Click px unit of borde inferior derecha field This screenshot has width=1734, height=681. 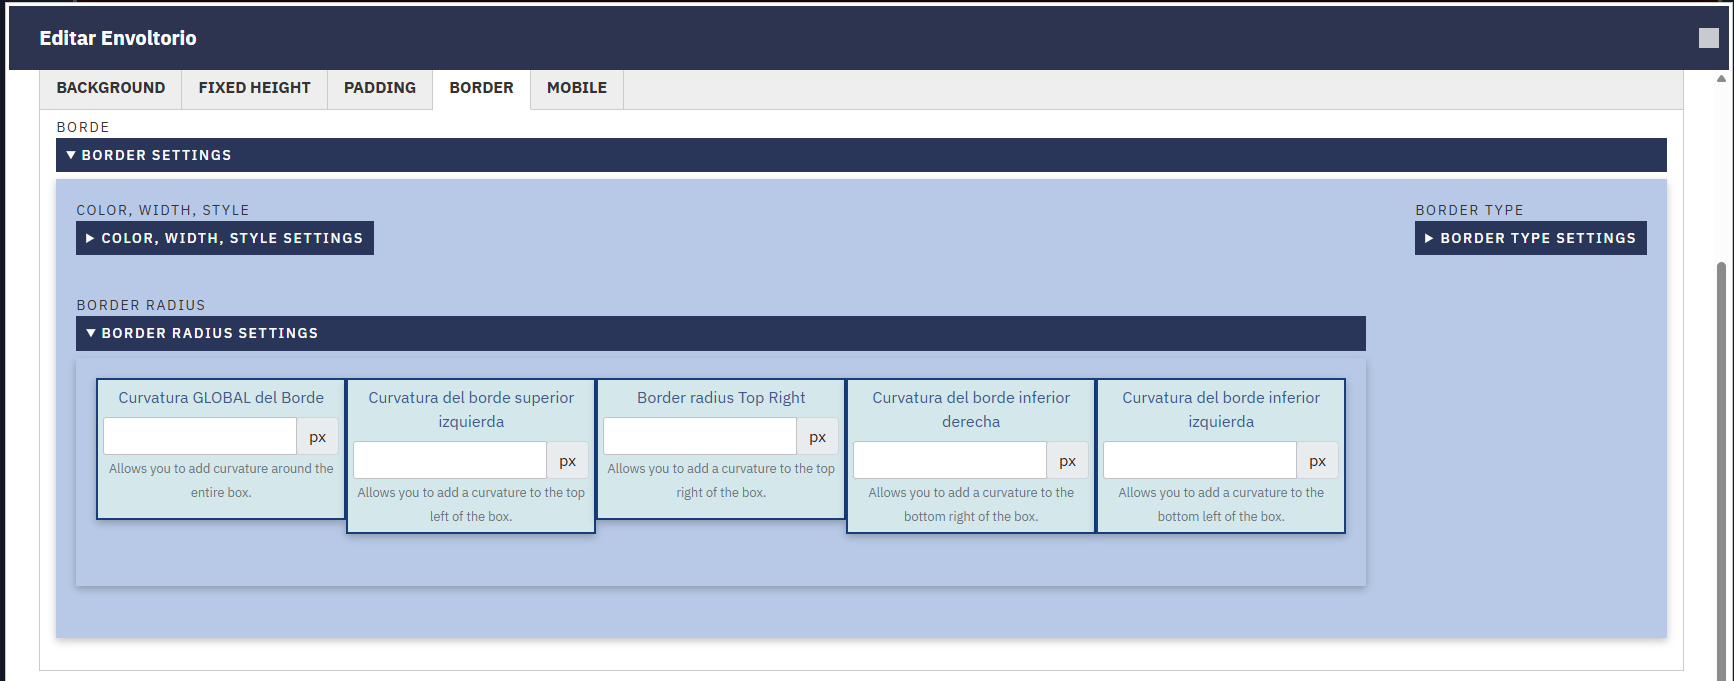1068,460
